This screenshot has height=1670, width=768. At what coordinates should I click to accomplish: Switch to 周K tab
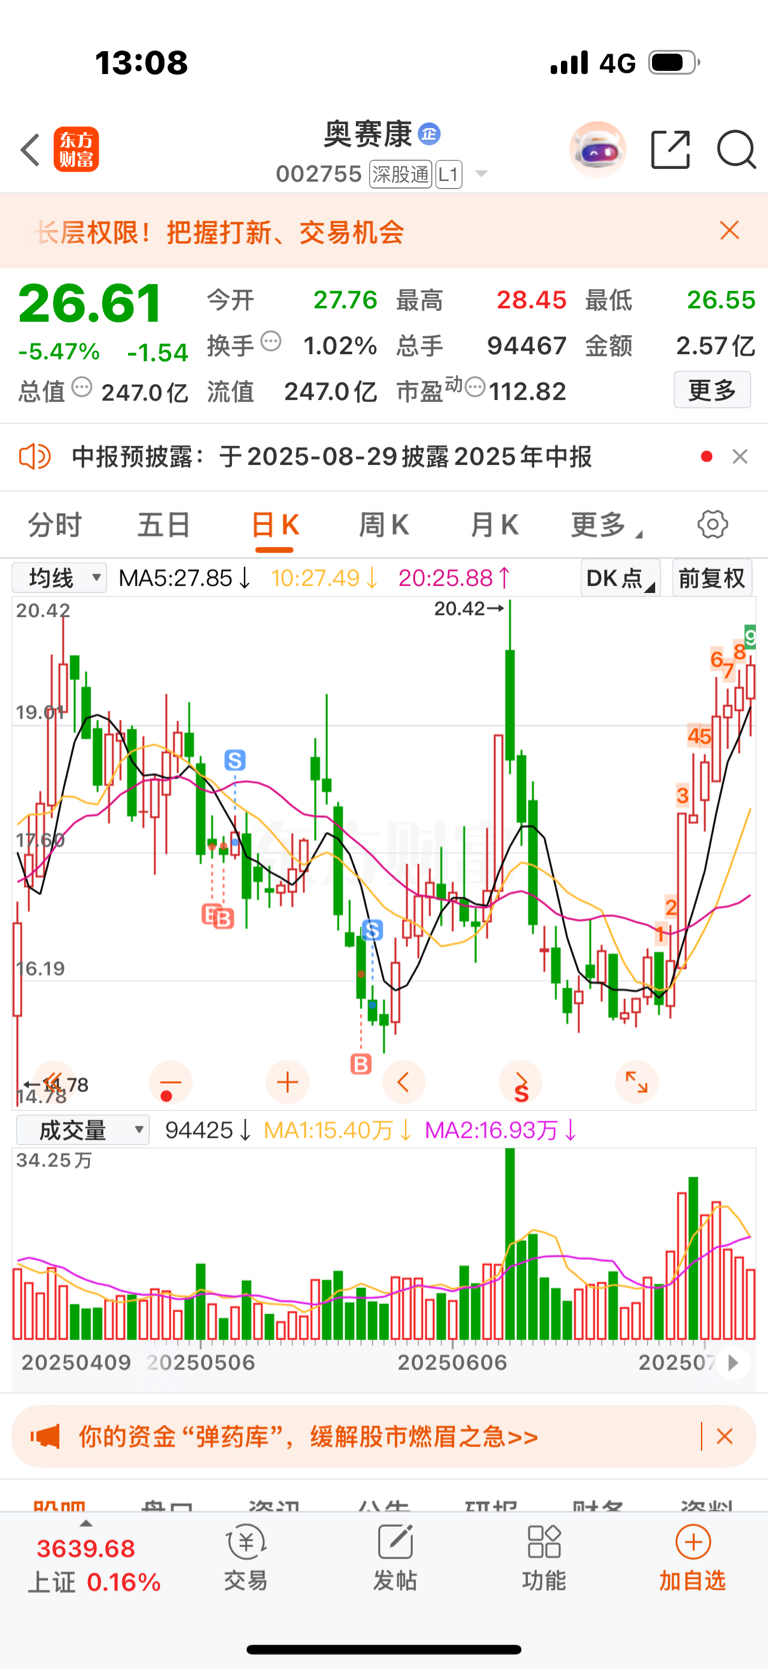pyautogui.click(x=384, y=524)
